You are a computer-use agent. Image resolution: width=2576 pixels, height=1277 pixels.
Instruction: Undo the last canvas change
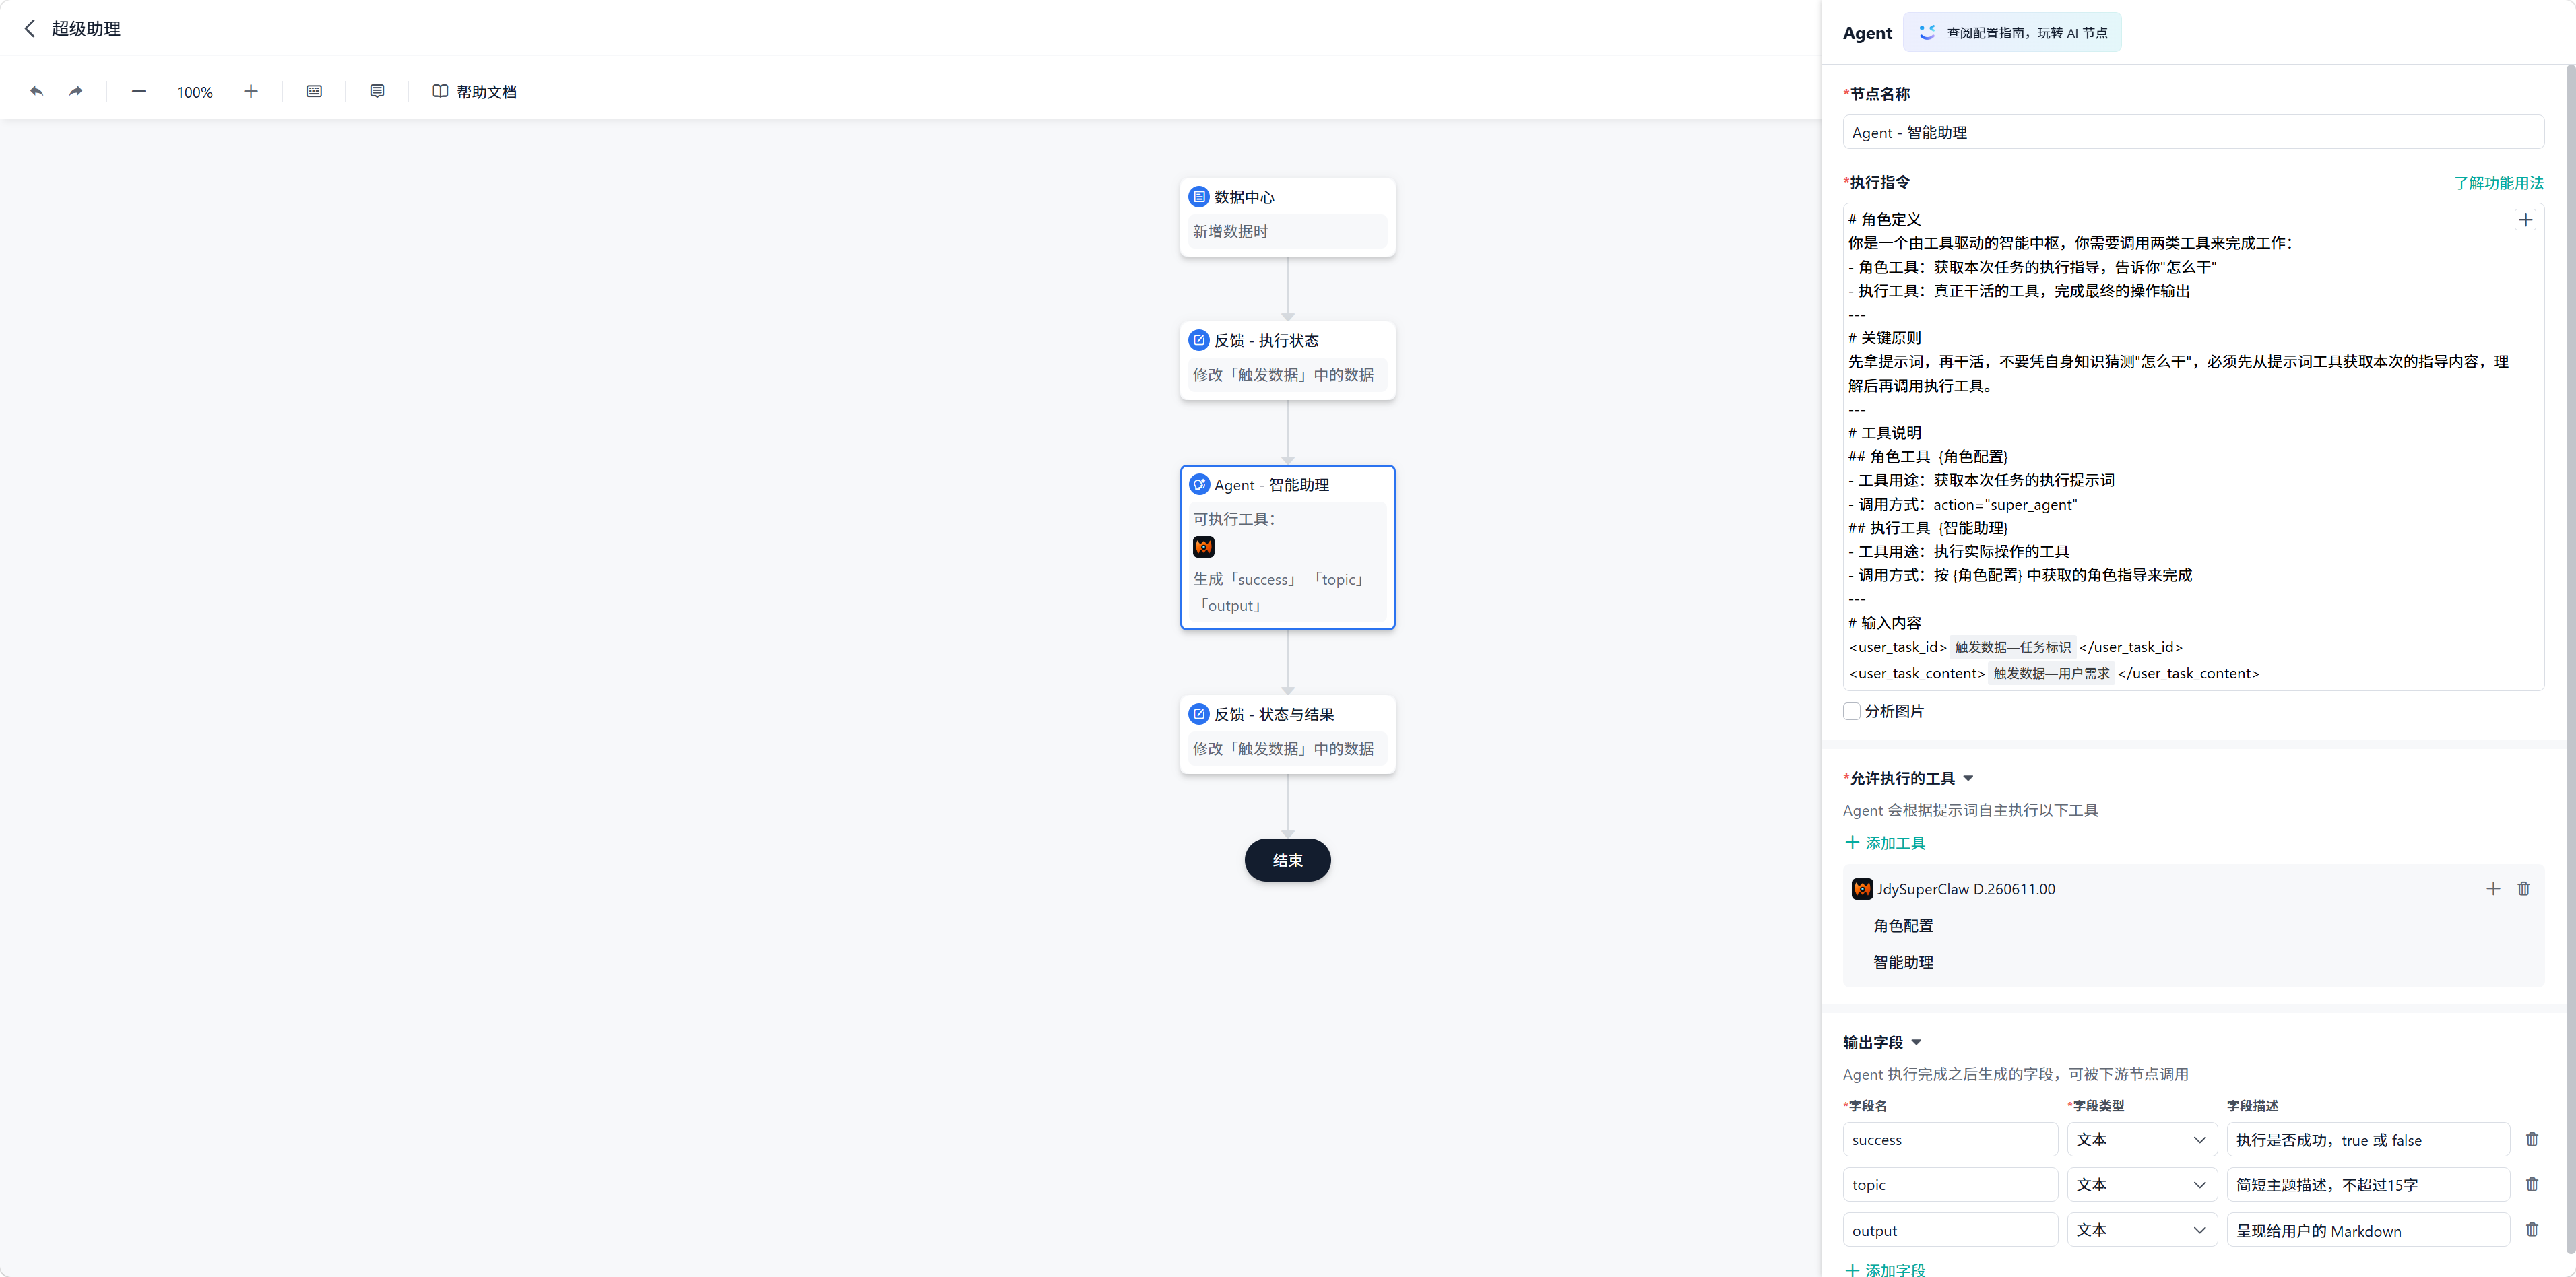(37, 91)
